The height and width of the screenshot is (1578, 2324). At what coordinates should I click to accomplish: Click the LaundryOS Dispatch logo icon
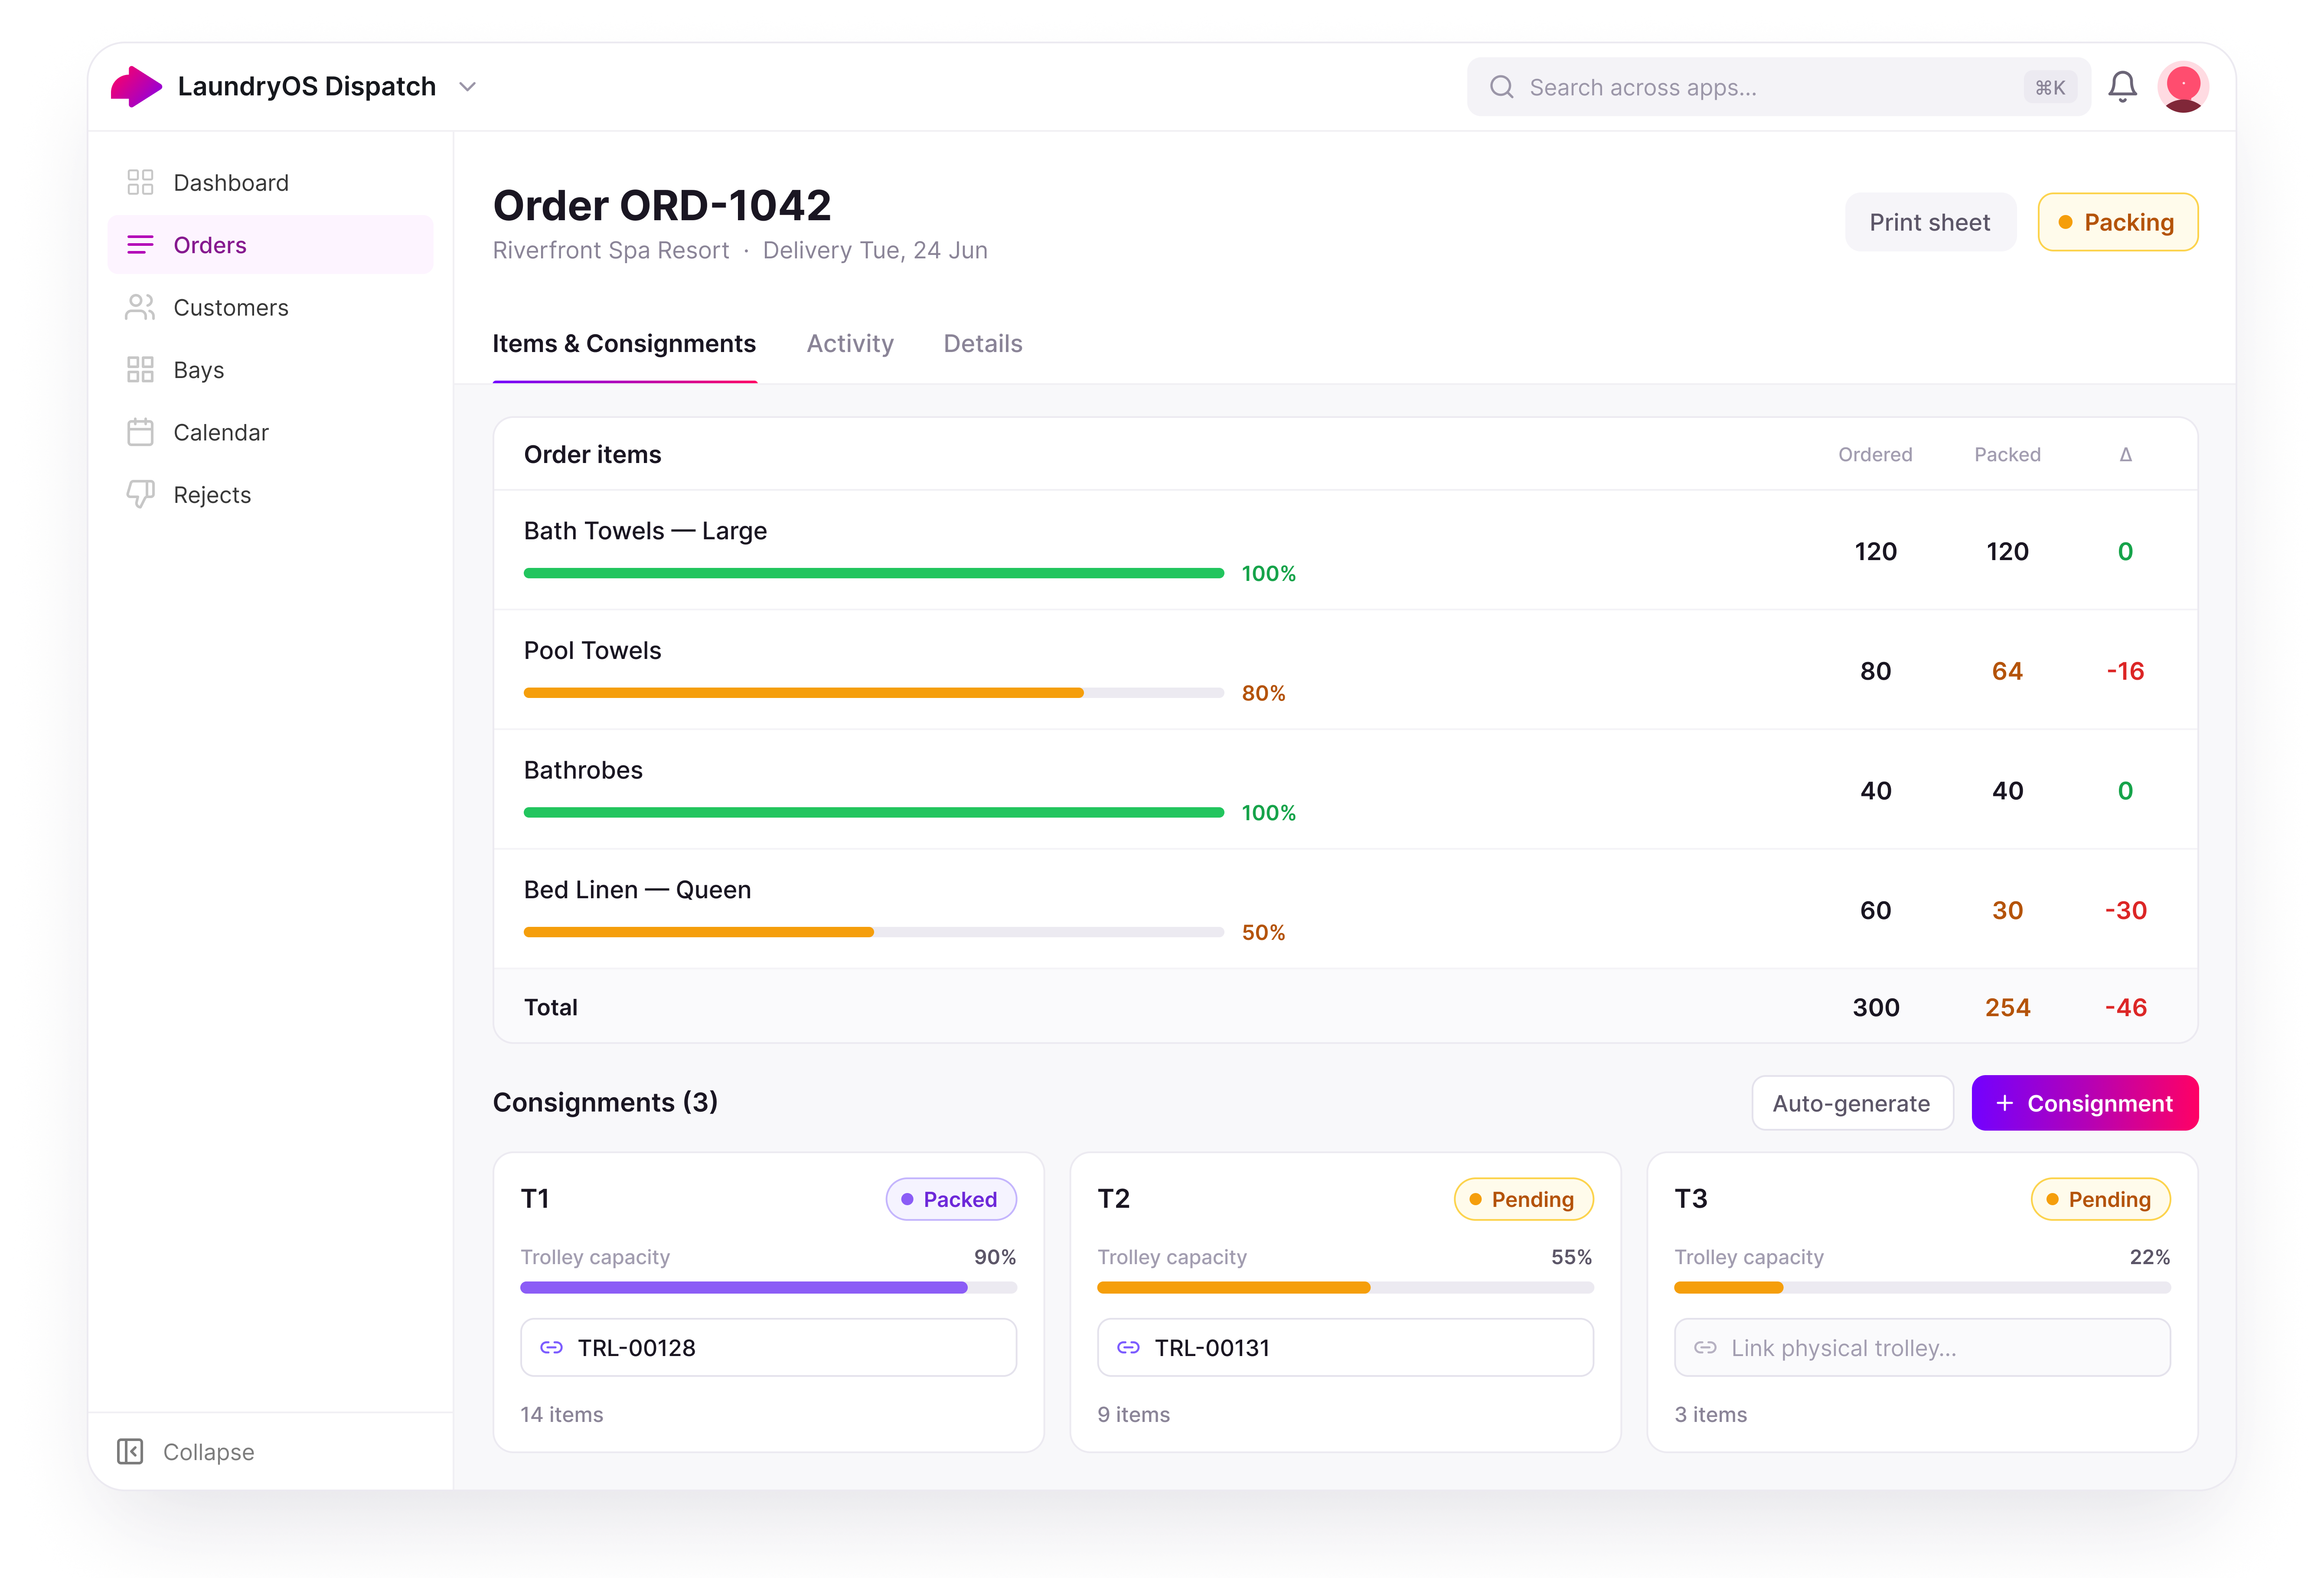click(136, 87)
